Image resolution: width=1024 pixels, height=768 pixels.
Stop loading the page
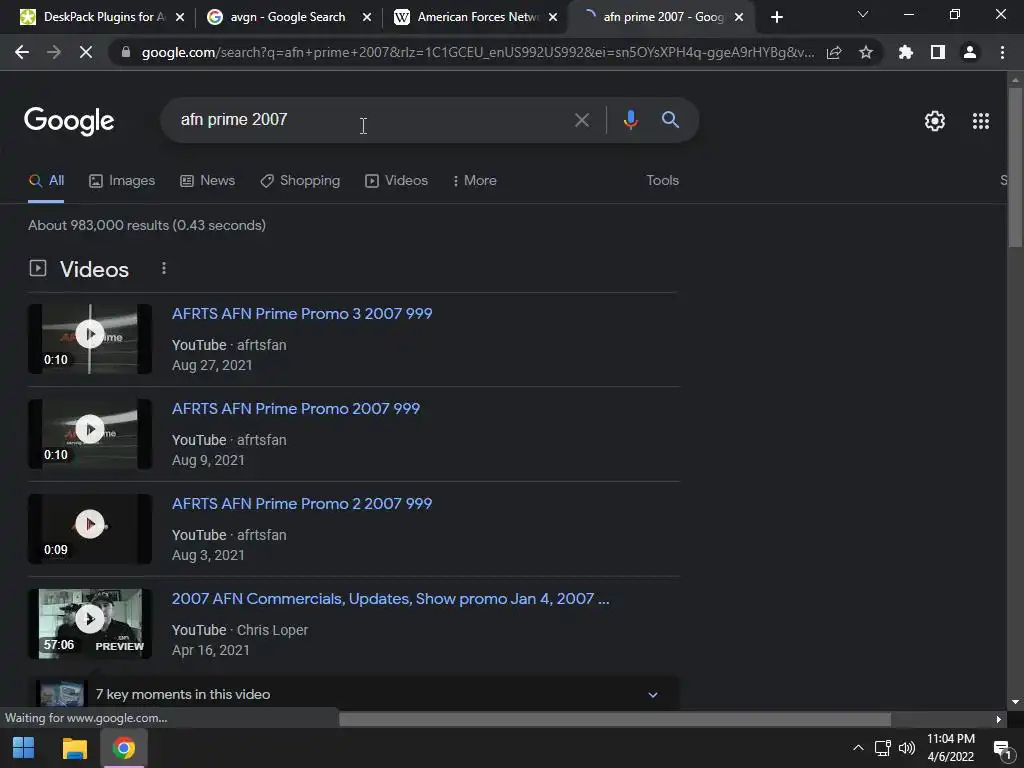86,52
